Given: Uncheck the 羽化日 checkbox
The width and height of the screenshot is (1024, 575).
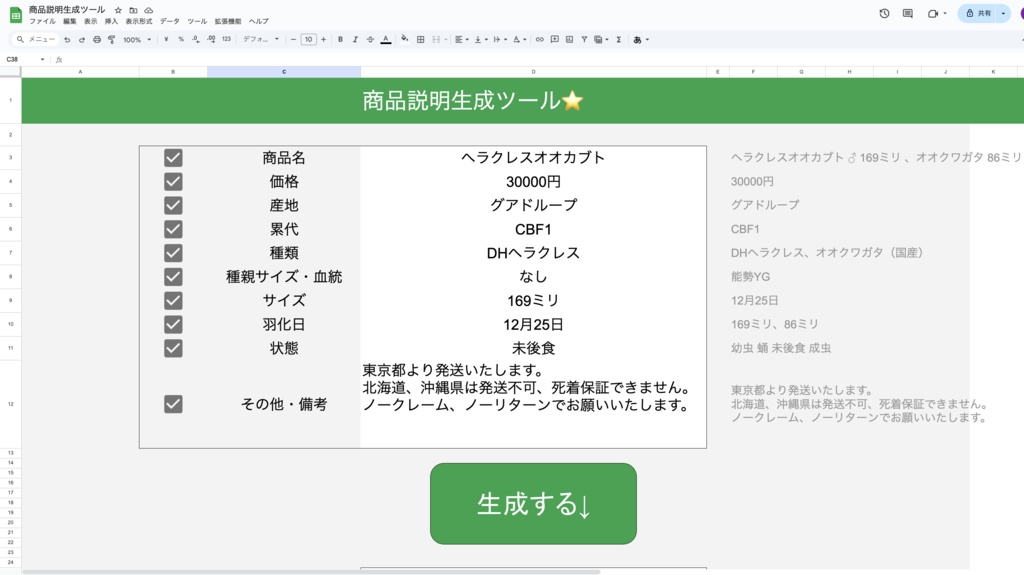Looking at the screenshot, I should coord(173,324).
